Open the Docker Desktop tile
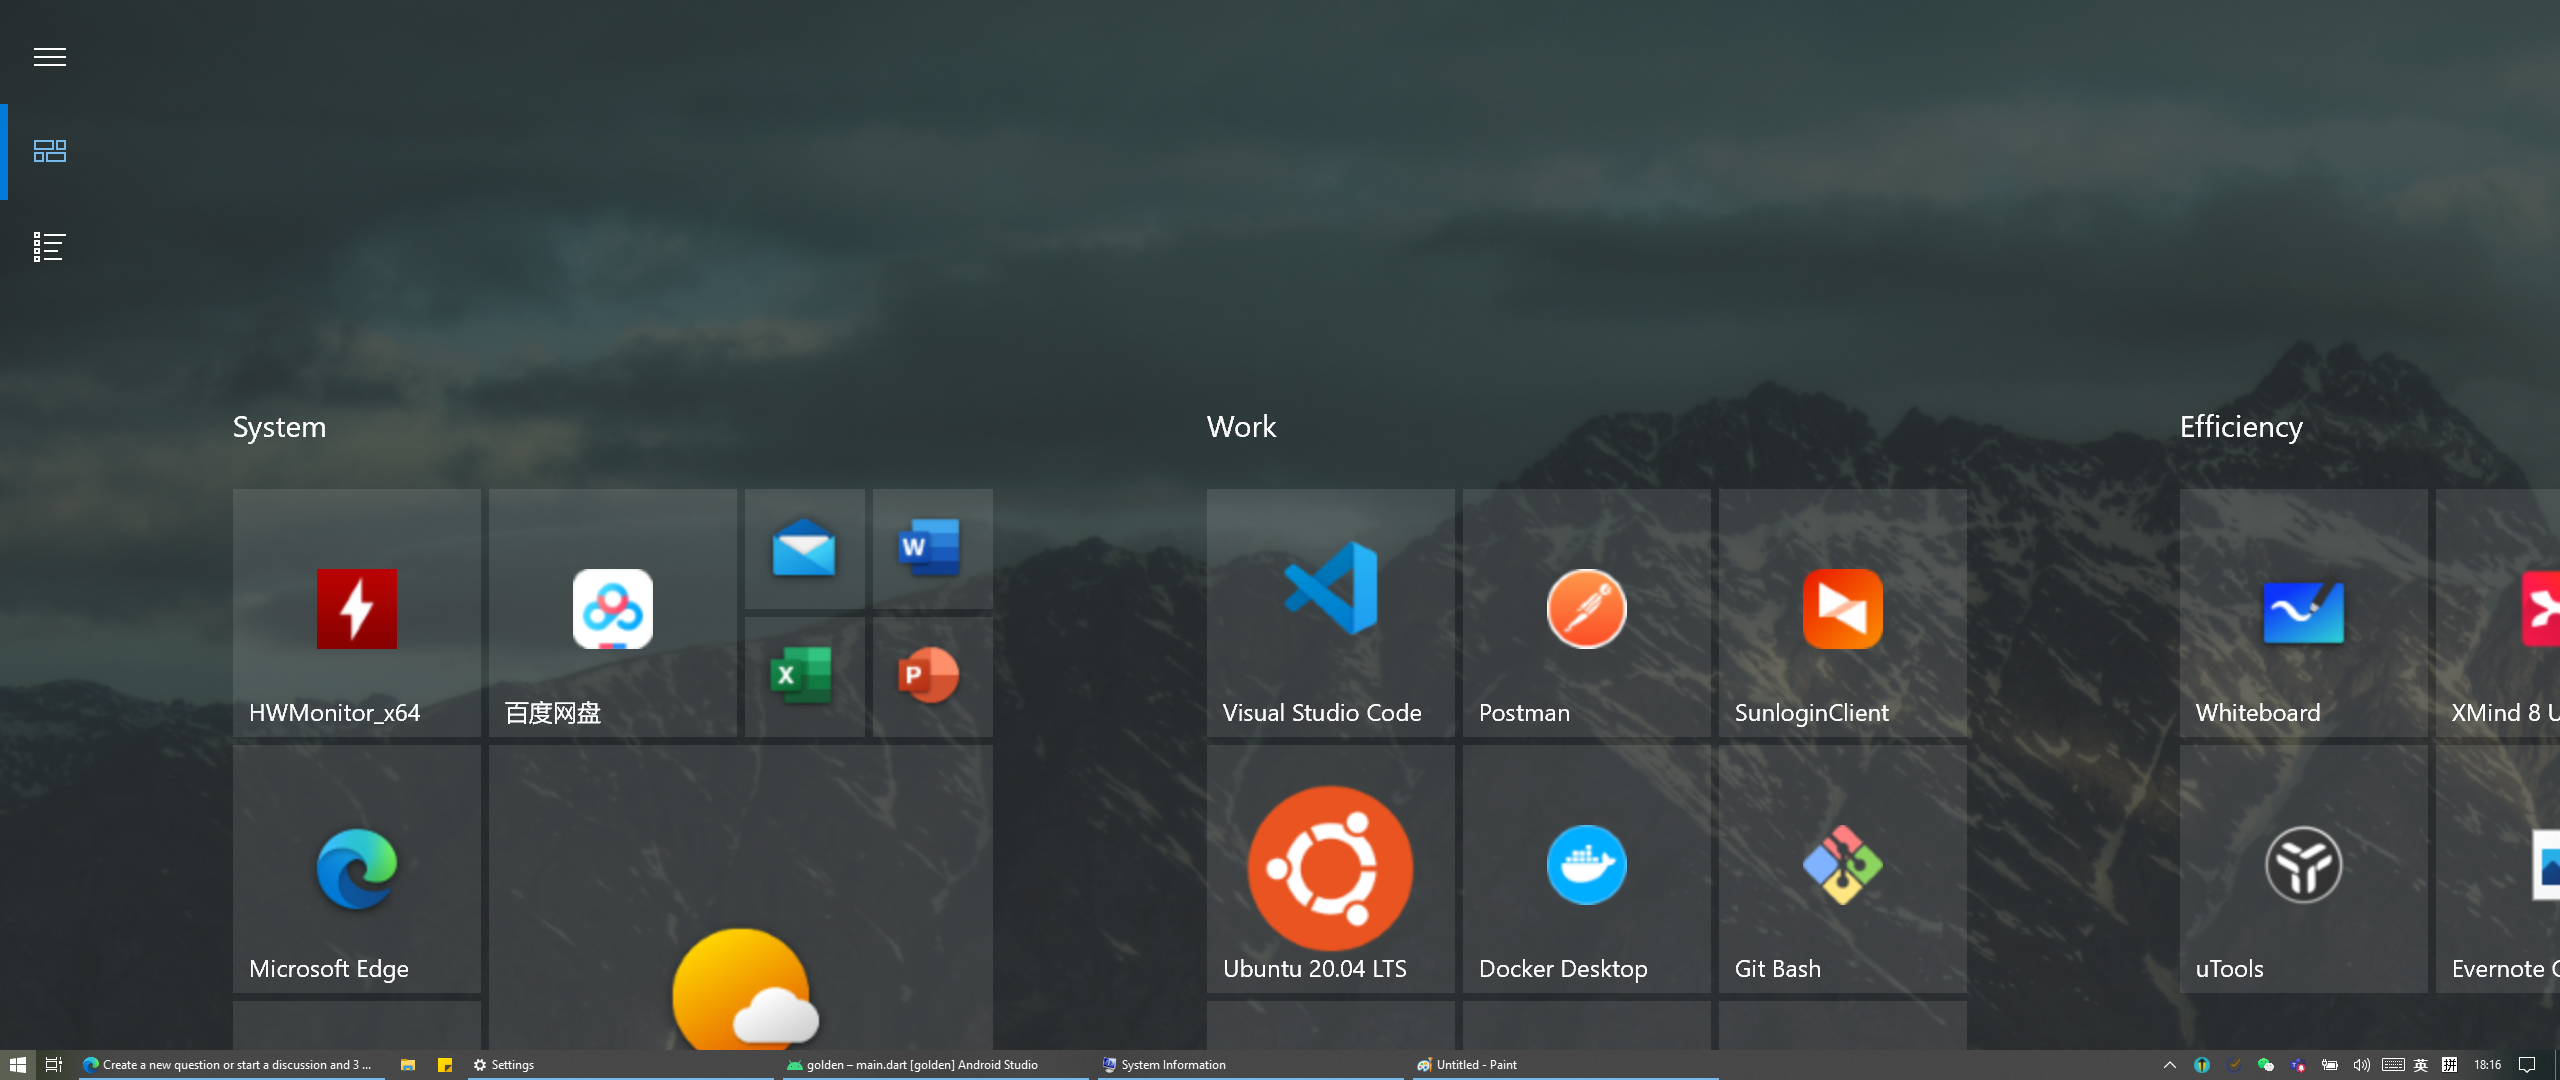The image size is (2560, 1080). point(1586,868)
